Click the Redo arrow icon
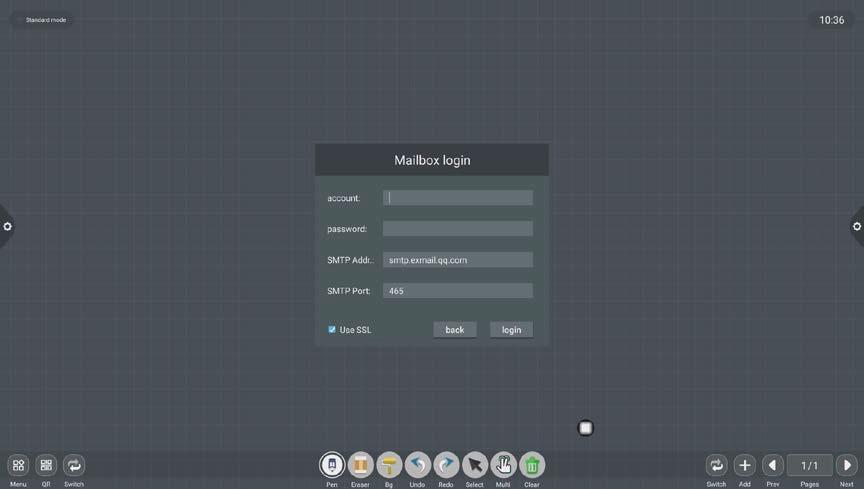Viewport: 864px width, 489px height. pos(446,465)
